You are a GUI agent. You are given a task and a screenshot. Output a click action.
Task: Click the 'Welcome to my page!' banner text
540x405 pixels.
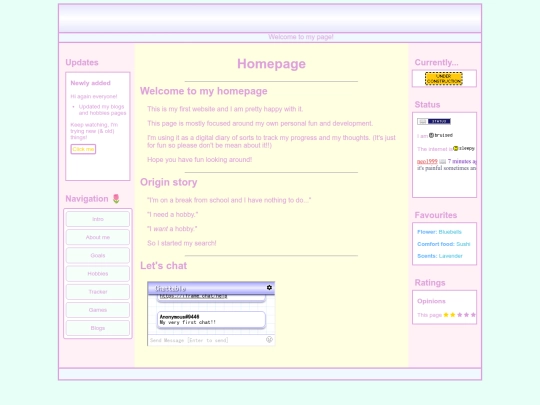(x=301, y=37)
